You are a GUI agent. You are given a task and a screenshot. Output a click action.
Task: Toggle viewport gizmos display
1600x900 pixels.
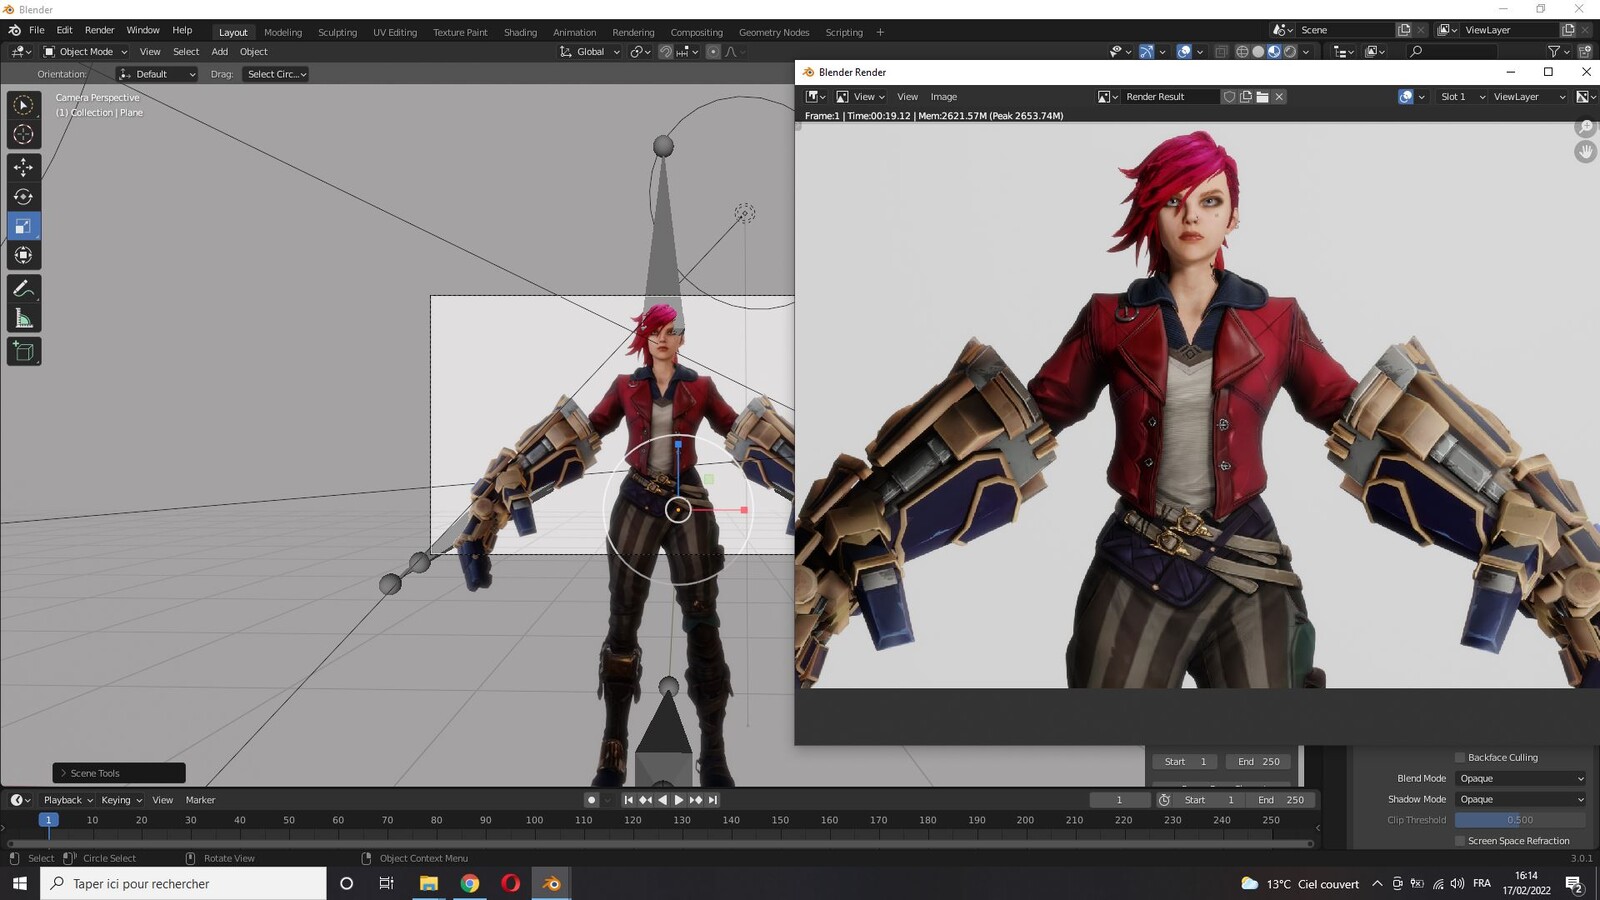click(x=1147, y=52)
